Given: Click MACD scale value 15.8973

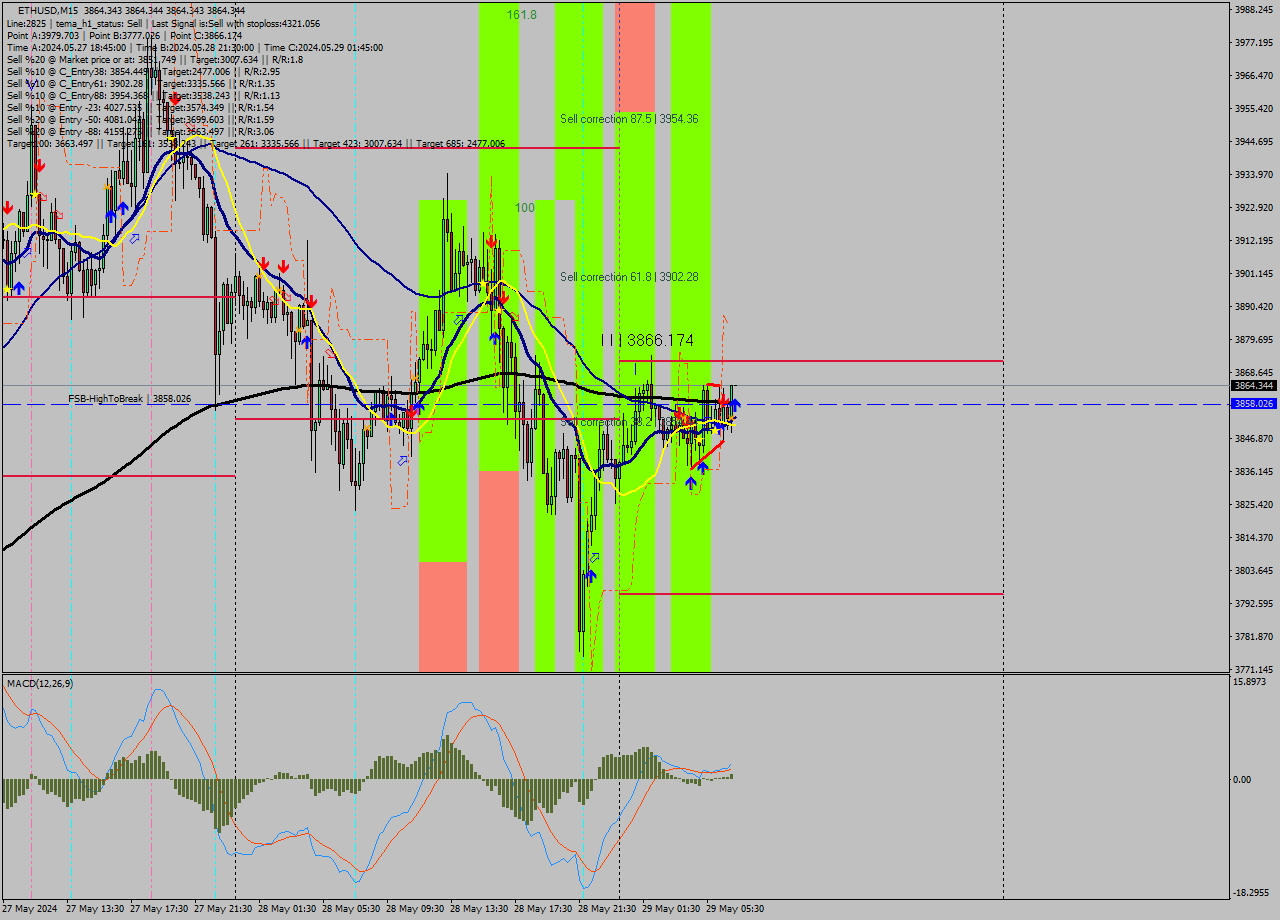Looking at the screenshot, I should click(x=1252, y=681).
